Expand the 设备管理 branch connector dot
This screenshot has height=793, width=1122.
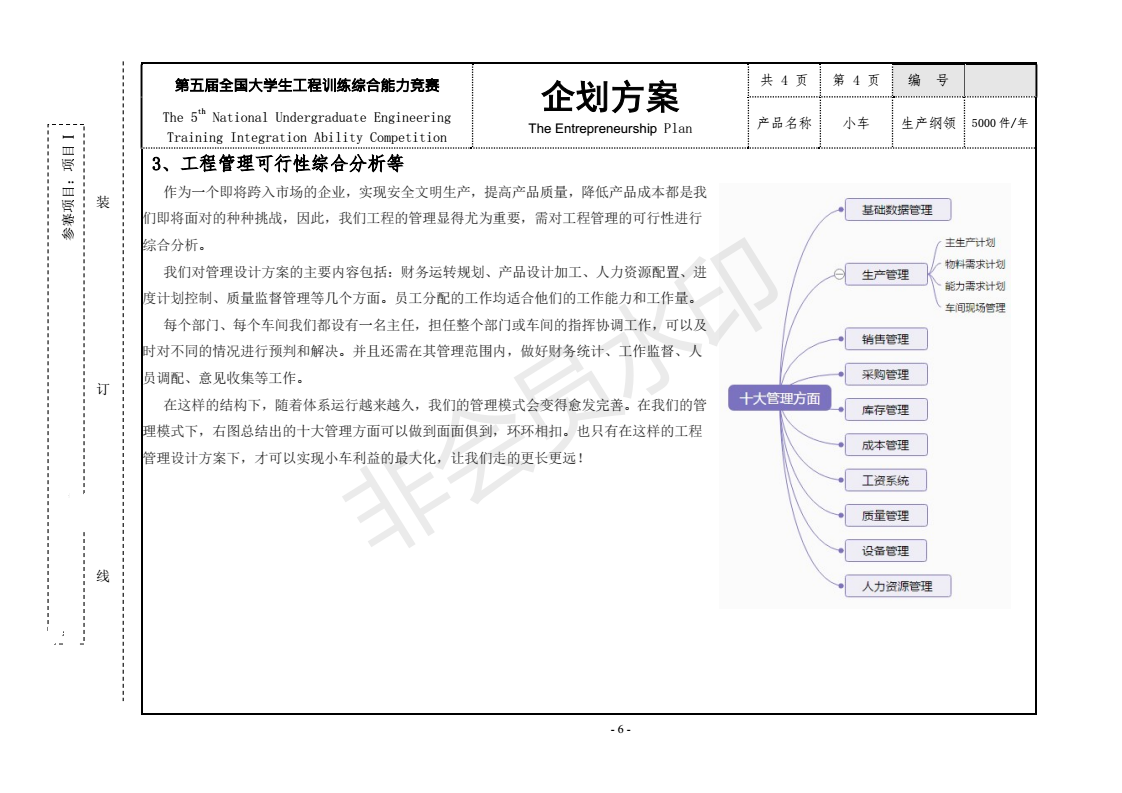(x=840, y=549)
